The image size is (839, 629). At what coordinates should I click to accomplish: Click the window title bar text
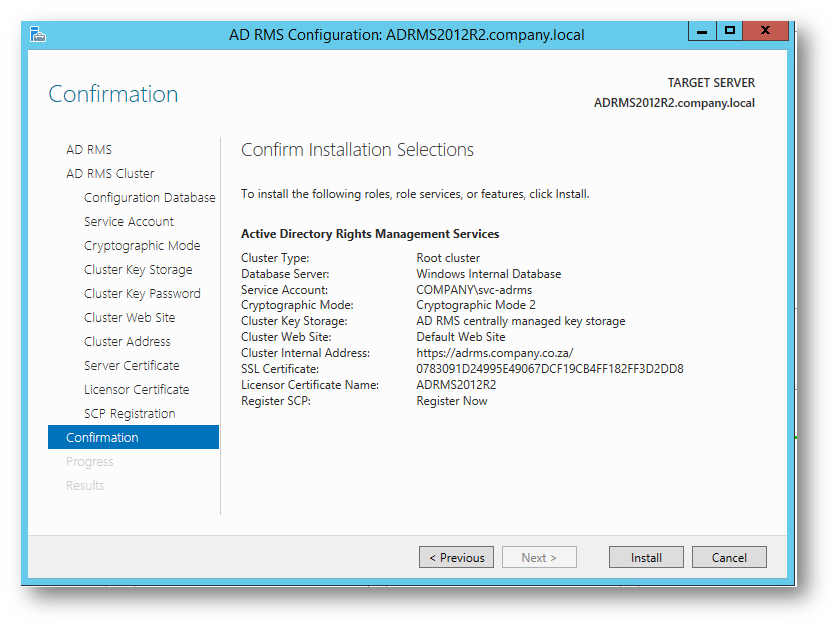[x=406, y=35]
